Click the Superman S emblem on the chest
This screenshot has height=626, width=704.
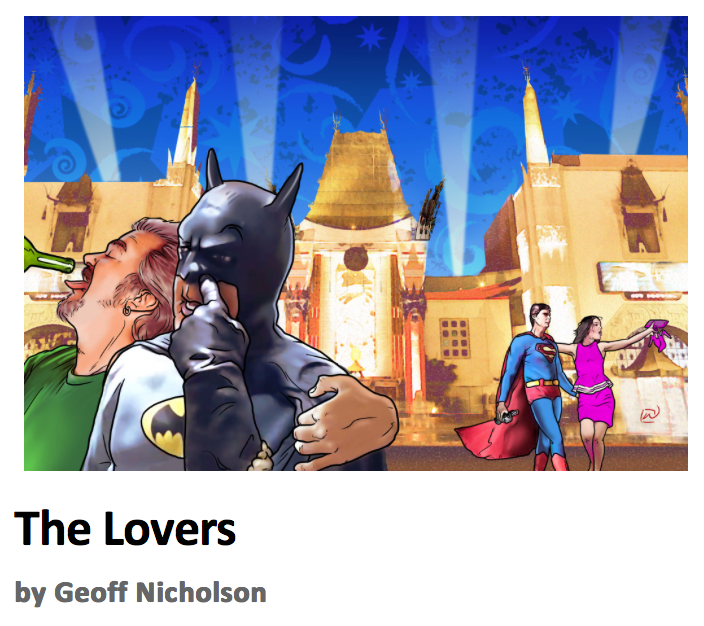546,350
